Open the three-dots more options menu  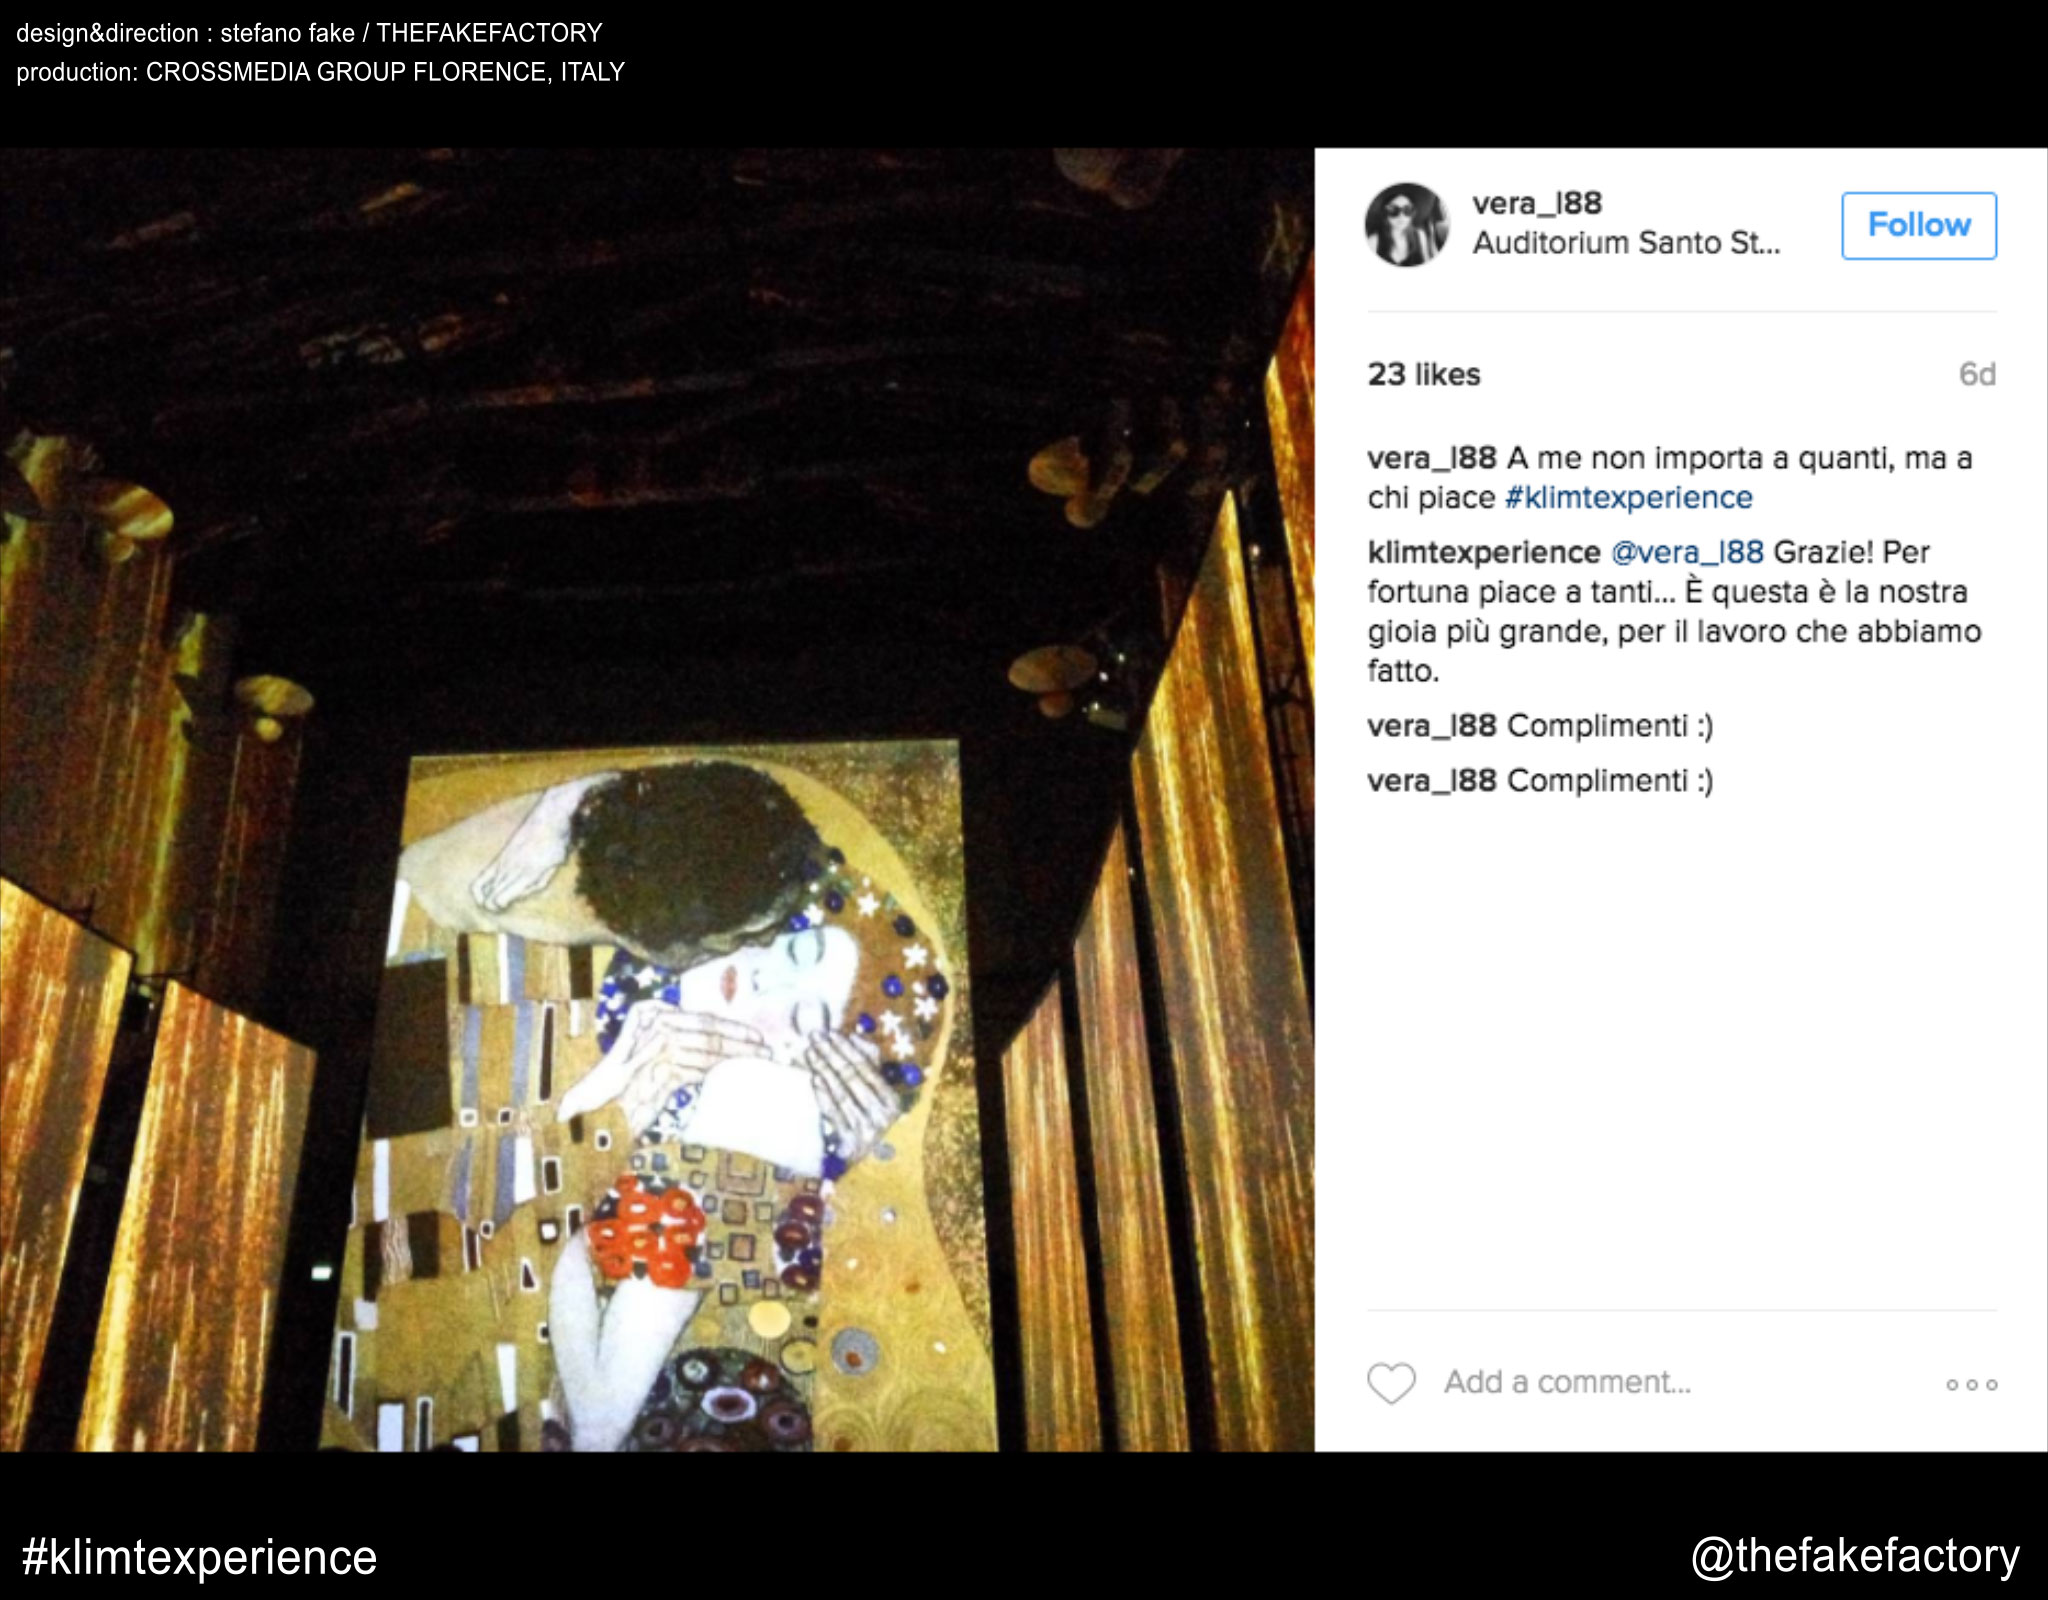click(x=1971, y=1385)
